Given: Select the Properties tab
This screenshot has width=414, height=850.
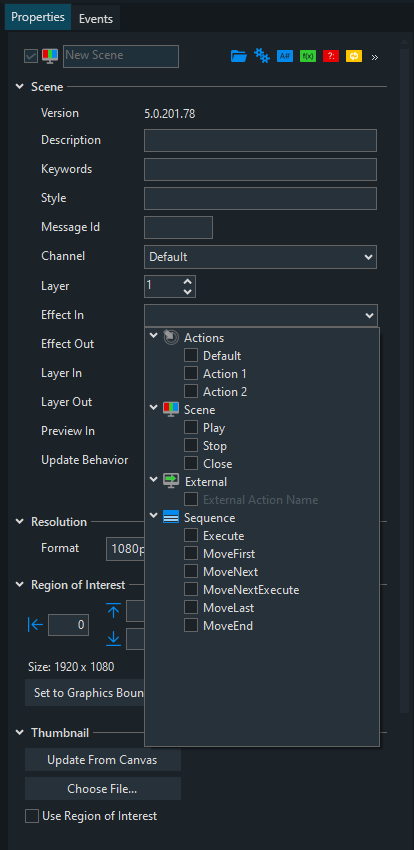Looking at the screenshot, I should [x=38, y=17].
